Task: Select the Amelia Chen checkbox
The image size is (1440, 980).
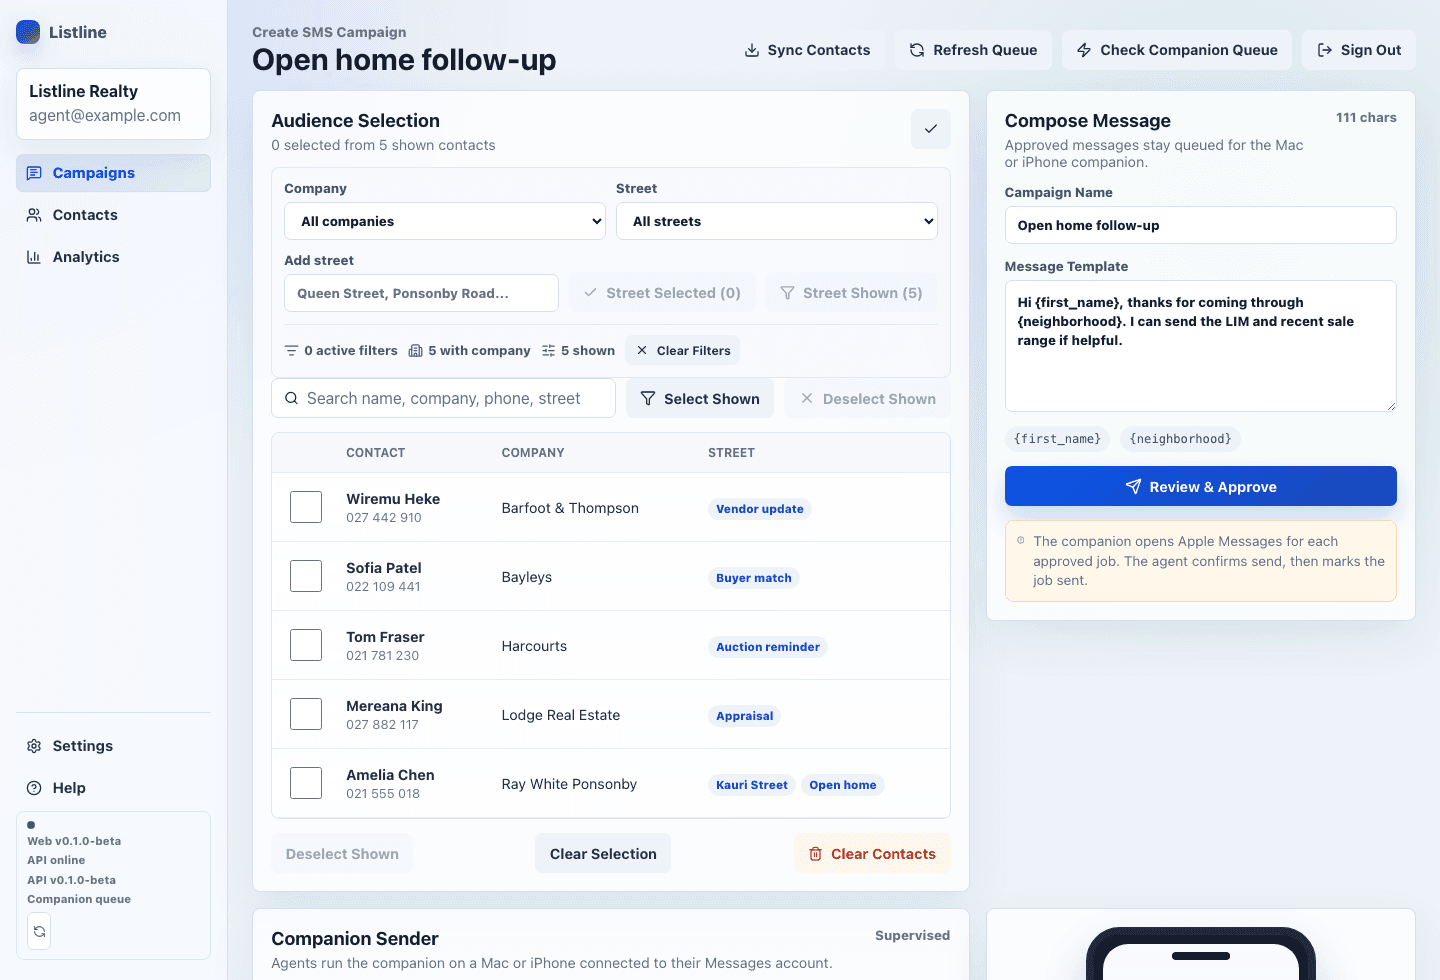Action: click(306, 783)
